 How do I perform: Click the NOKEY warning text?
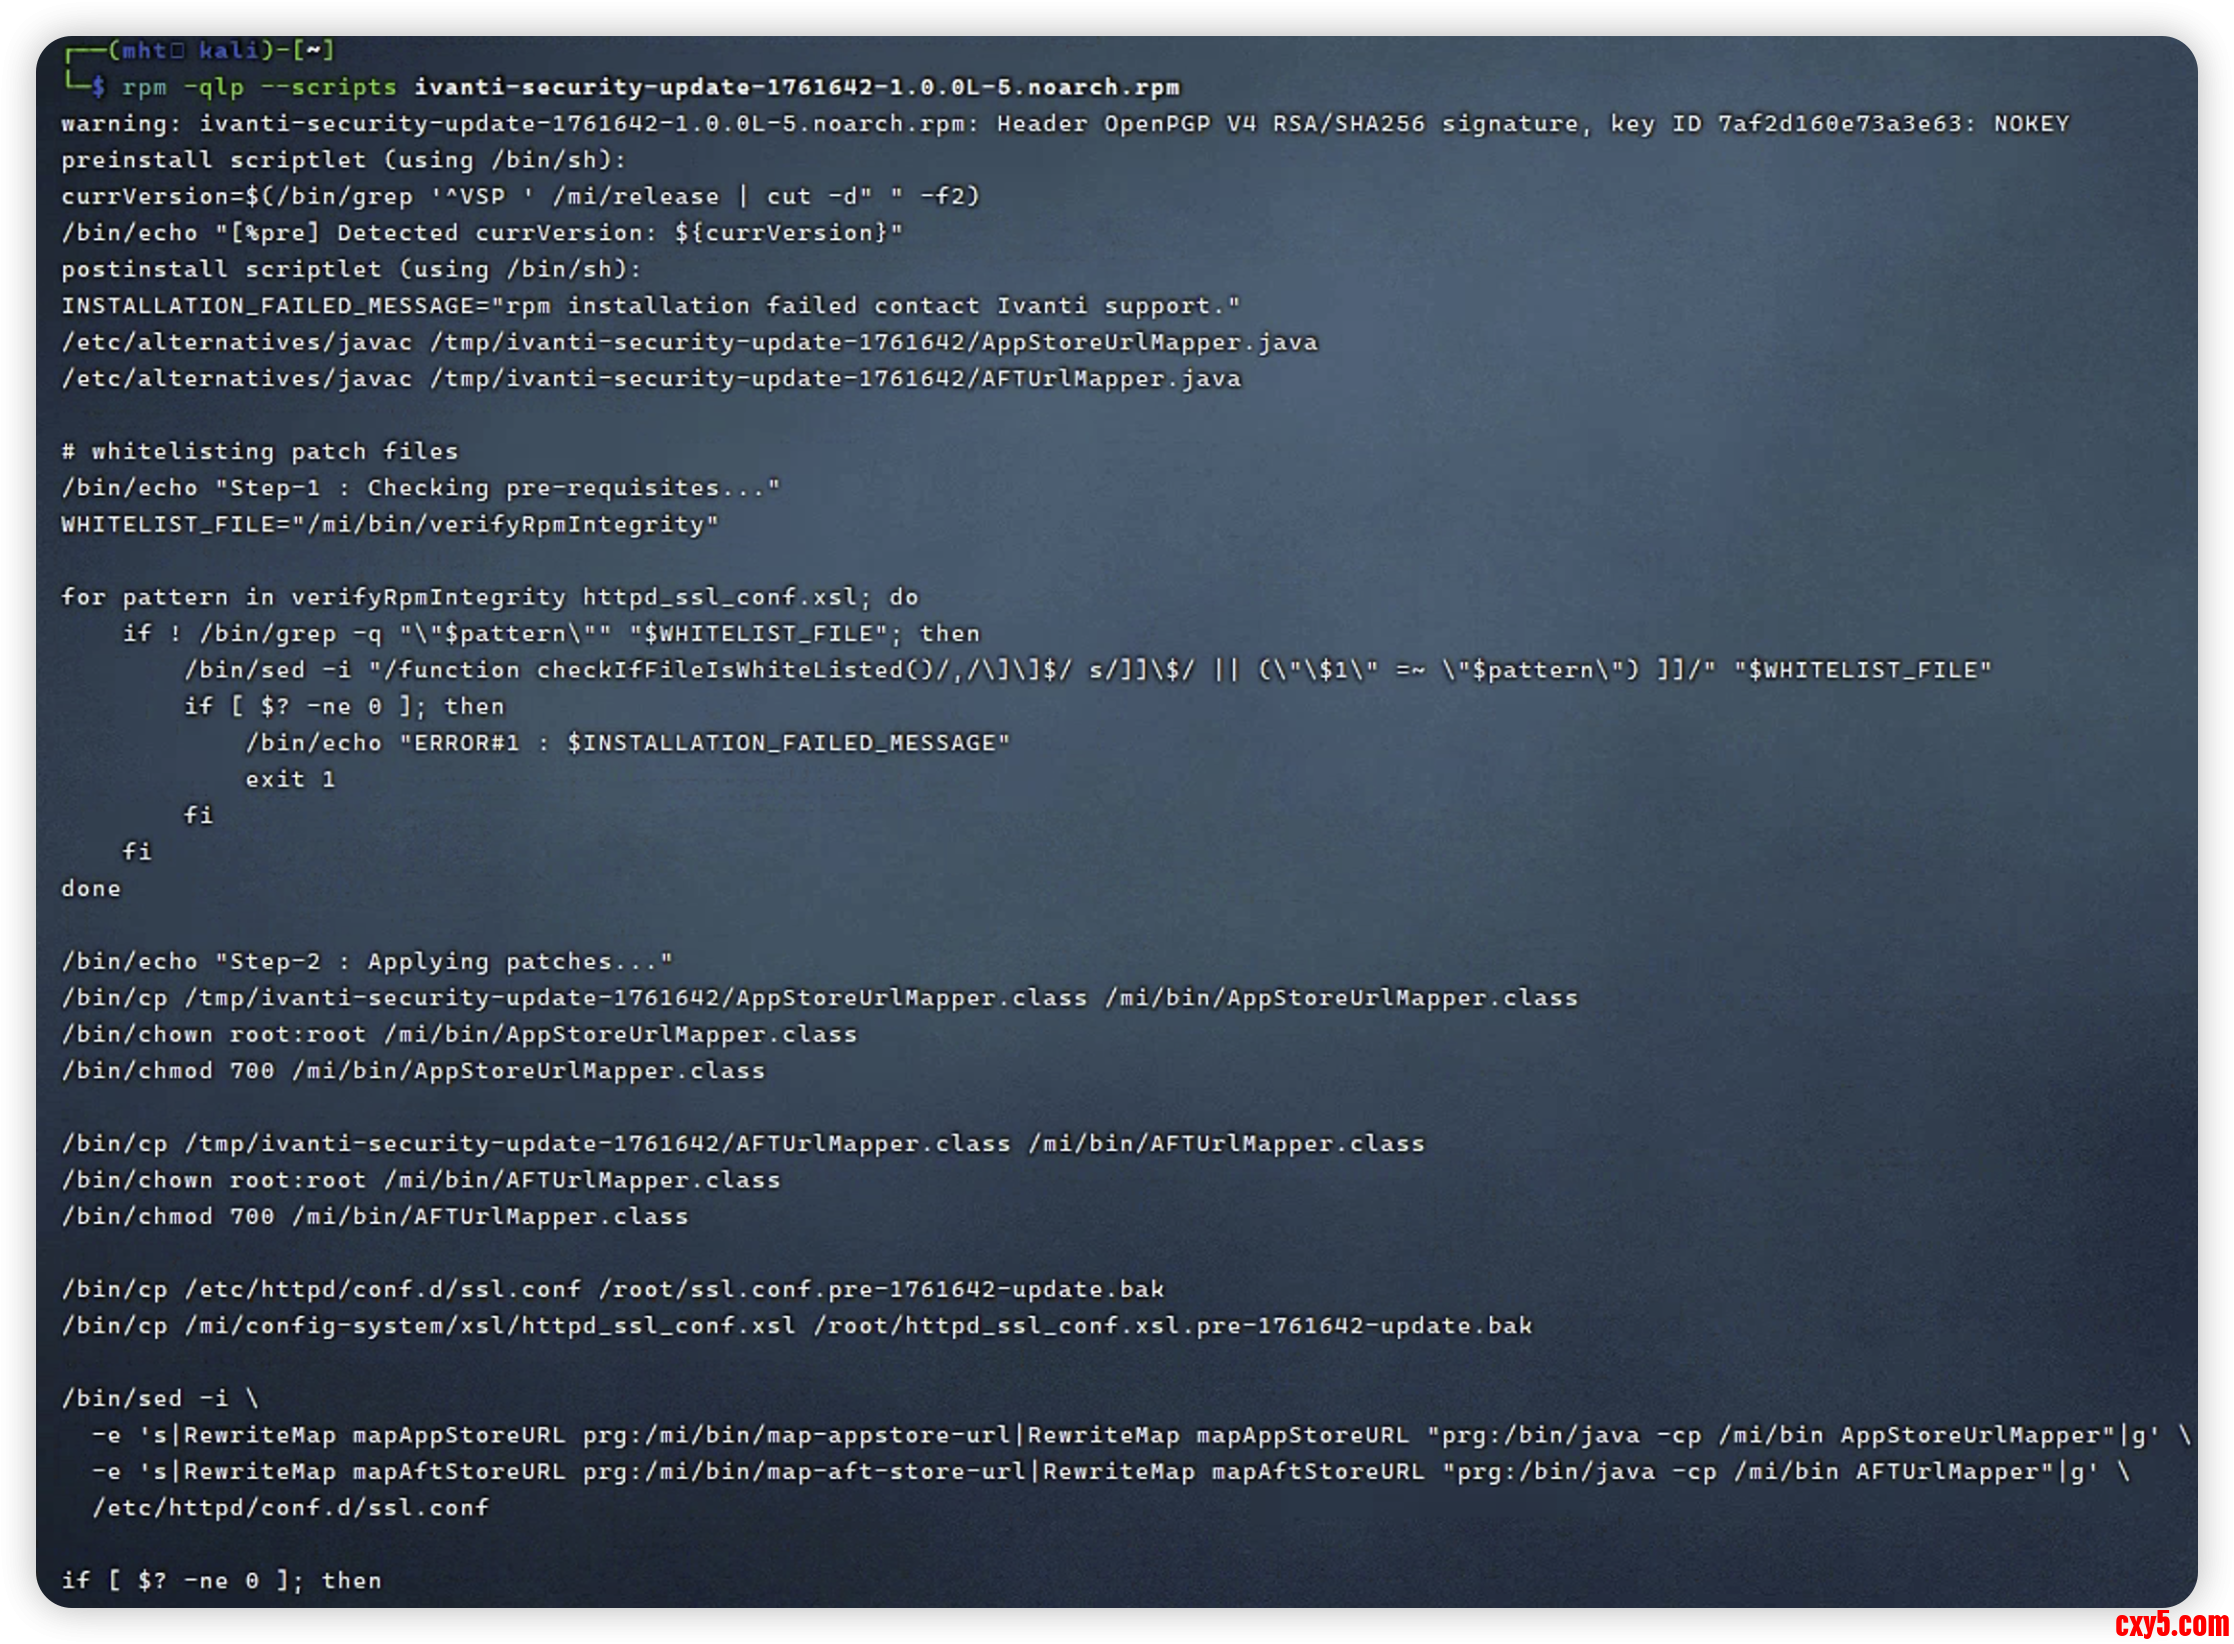[2030, 124]
